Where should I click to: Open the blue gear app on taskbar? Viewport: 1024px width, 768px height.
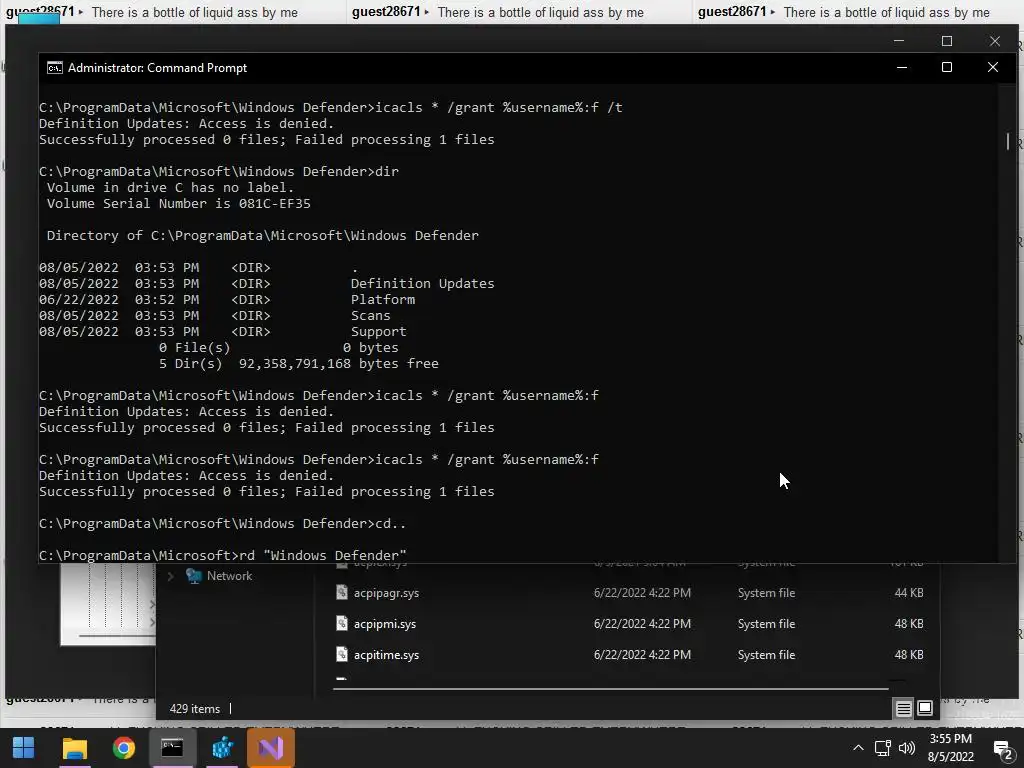(222, 748)
